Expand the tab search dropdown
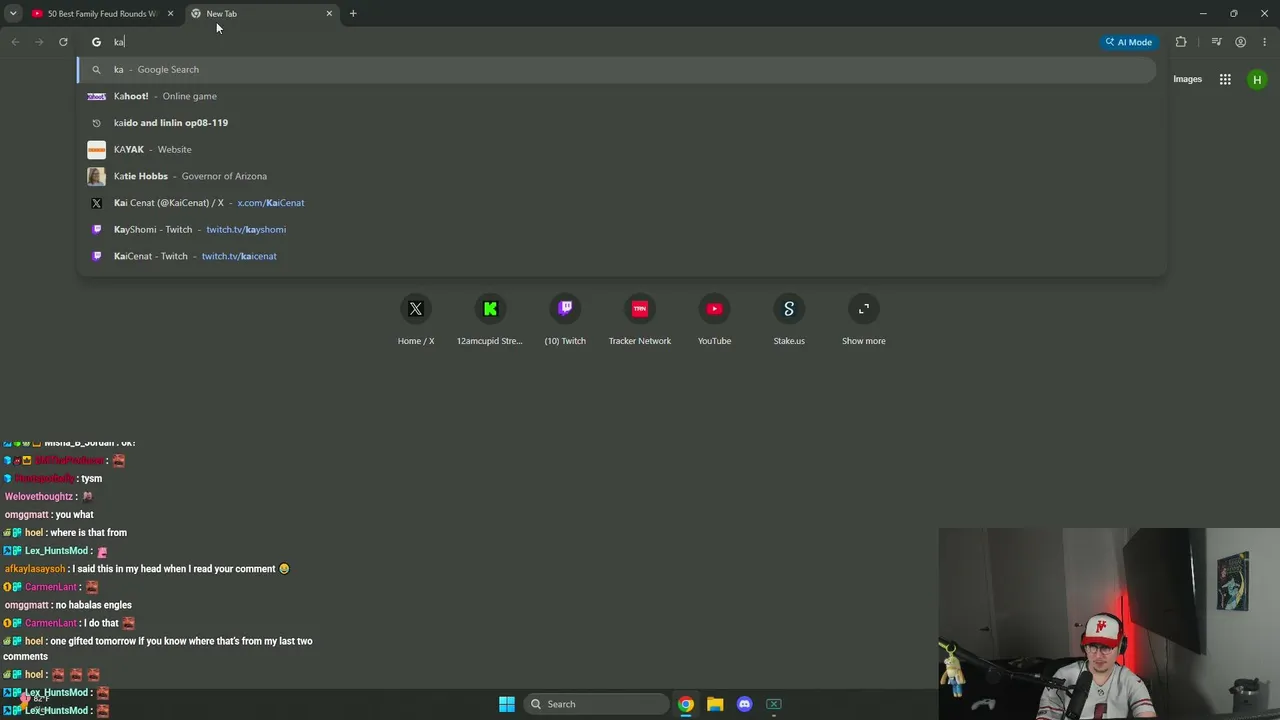 [13, 14]
